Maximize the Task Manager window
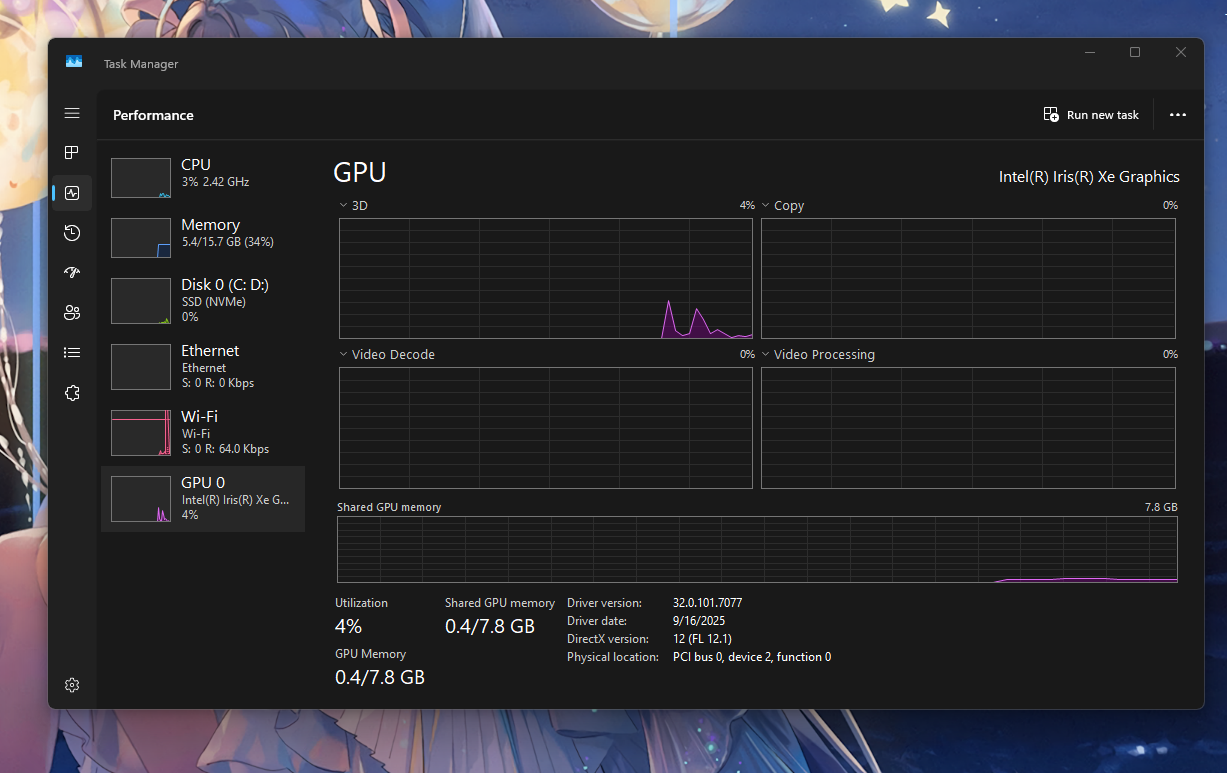This screenshot has height=773, width=1227. (1135, 52)
